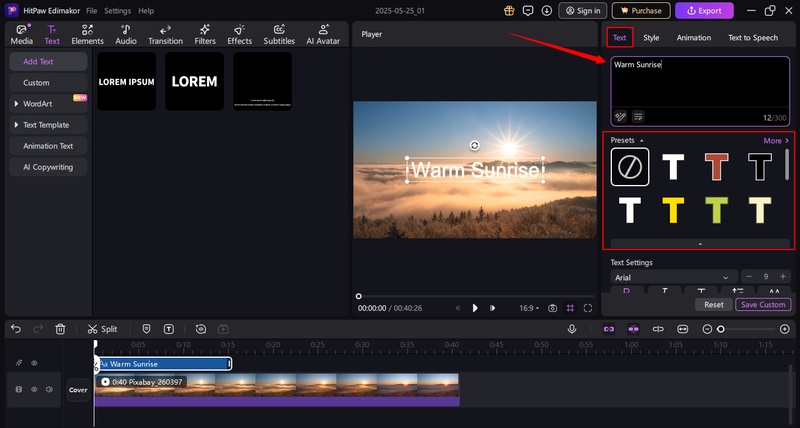Open the feedback message icon
Viewport: 800px width, 428px height.
[528, 11]
